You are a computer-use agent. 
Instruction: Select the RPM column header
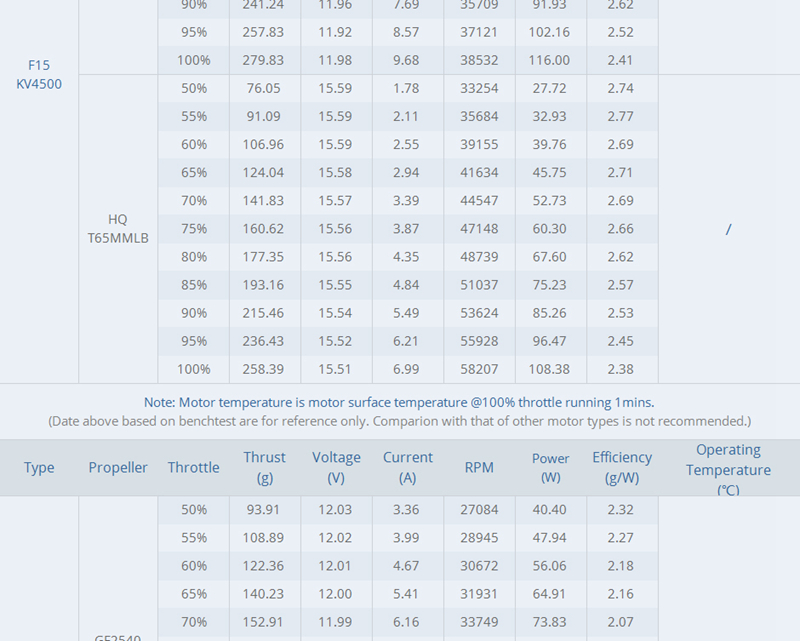[x=479, y=468]
